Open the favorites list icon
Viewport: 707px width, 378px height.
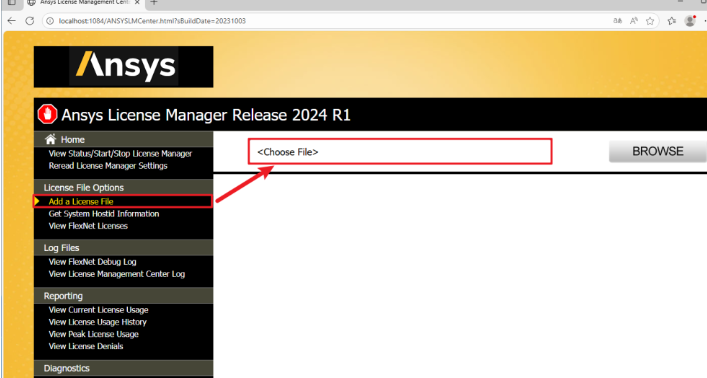click(x=672, y=21)
